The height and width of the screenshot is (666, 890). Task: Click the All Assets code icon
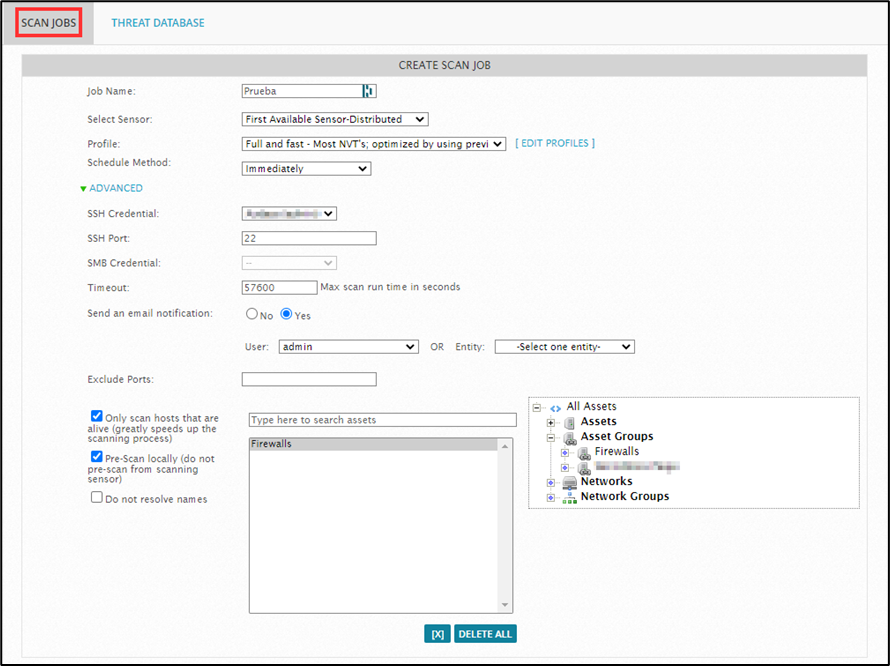555,407
